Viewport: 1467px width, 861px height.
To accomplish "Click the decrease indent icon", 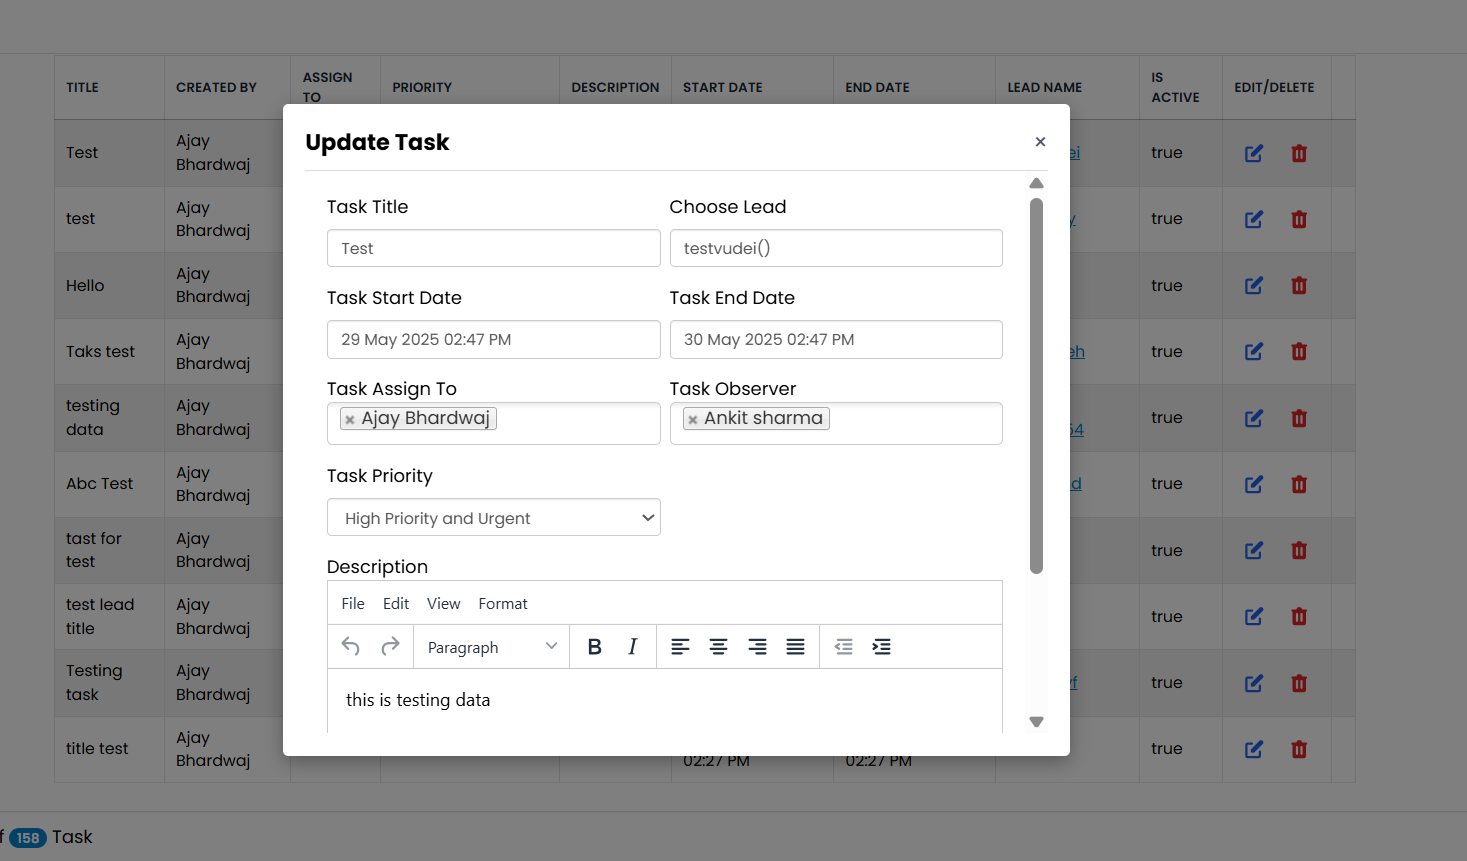I will pos(843,646).
